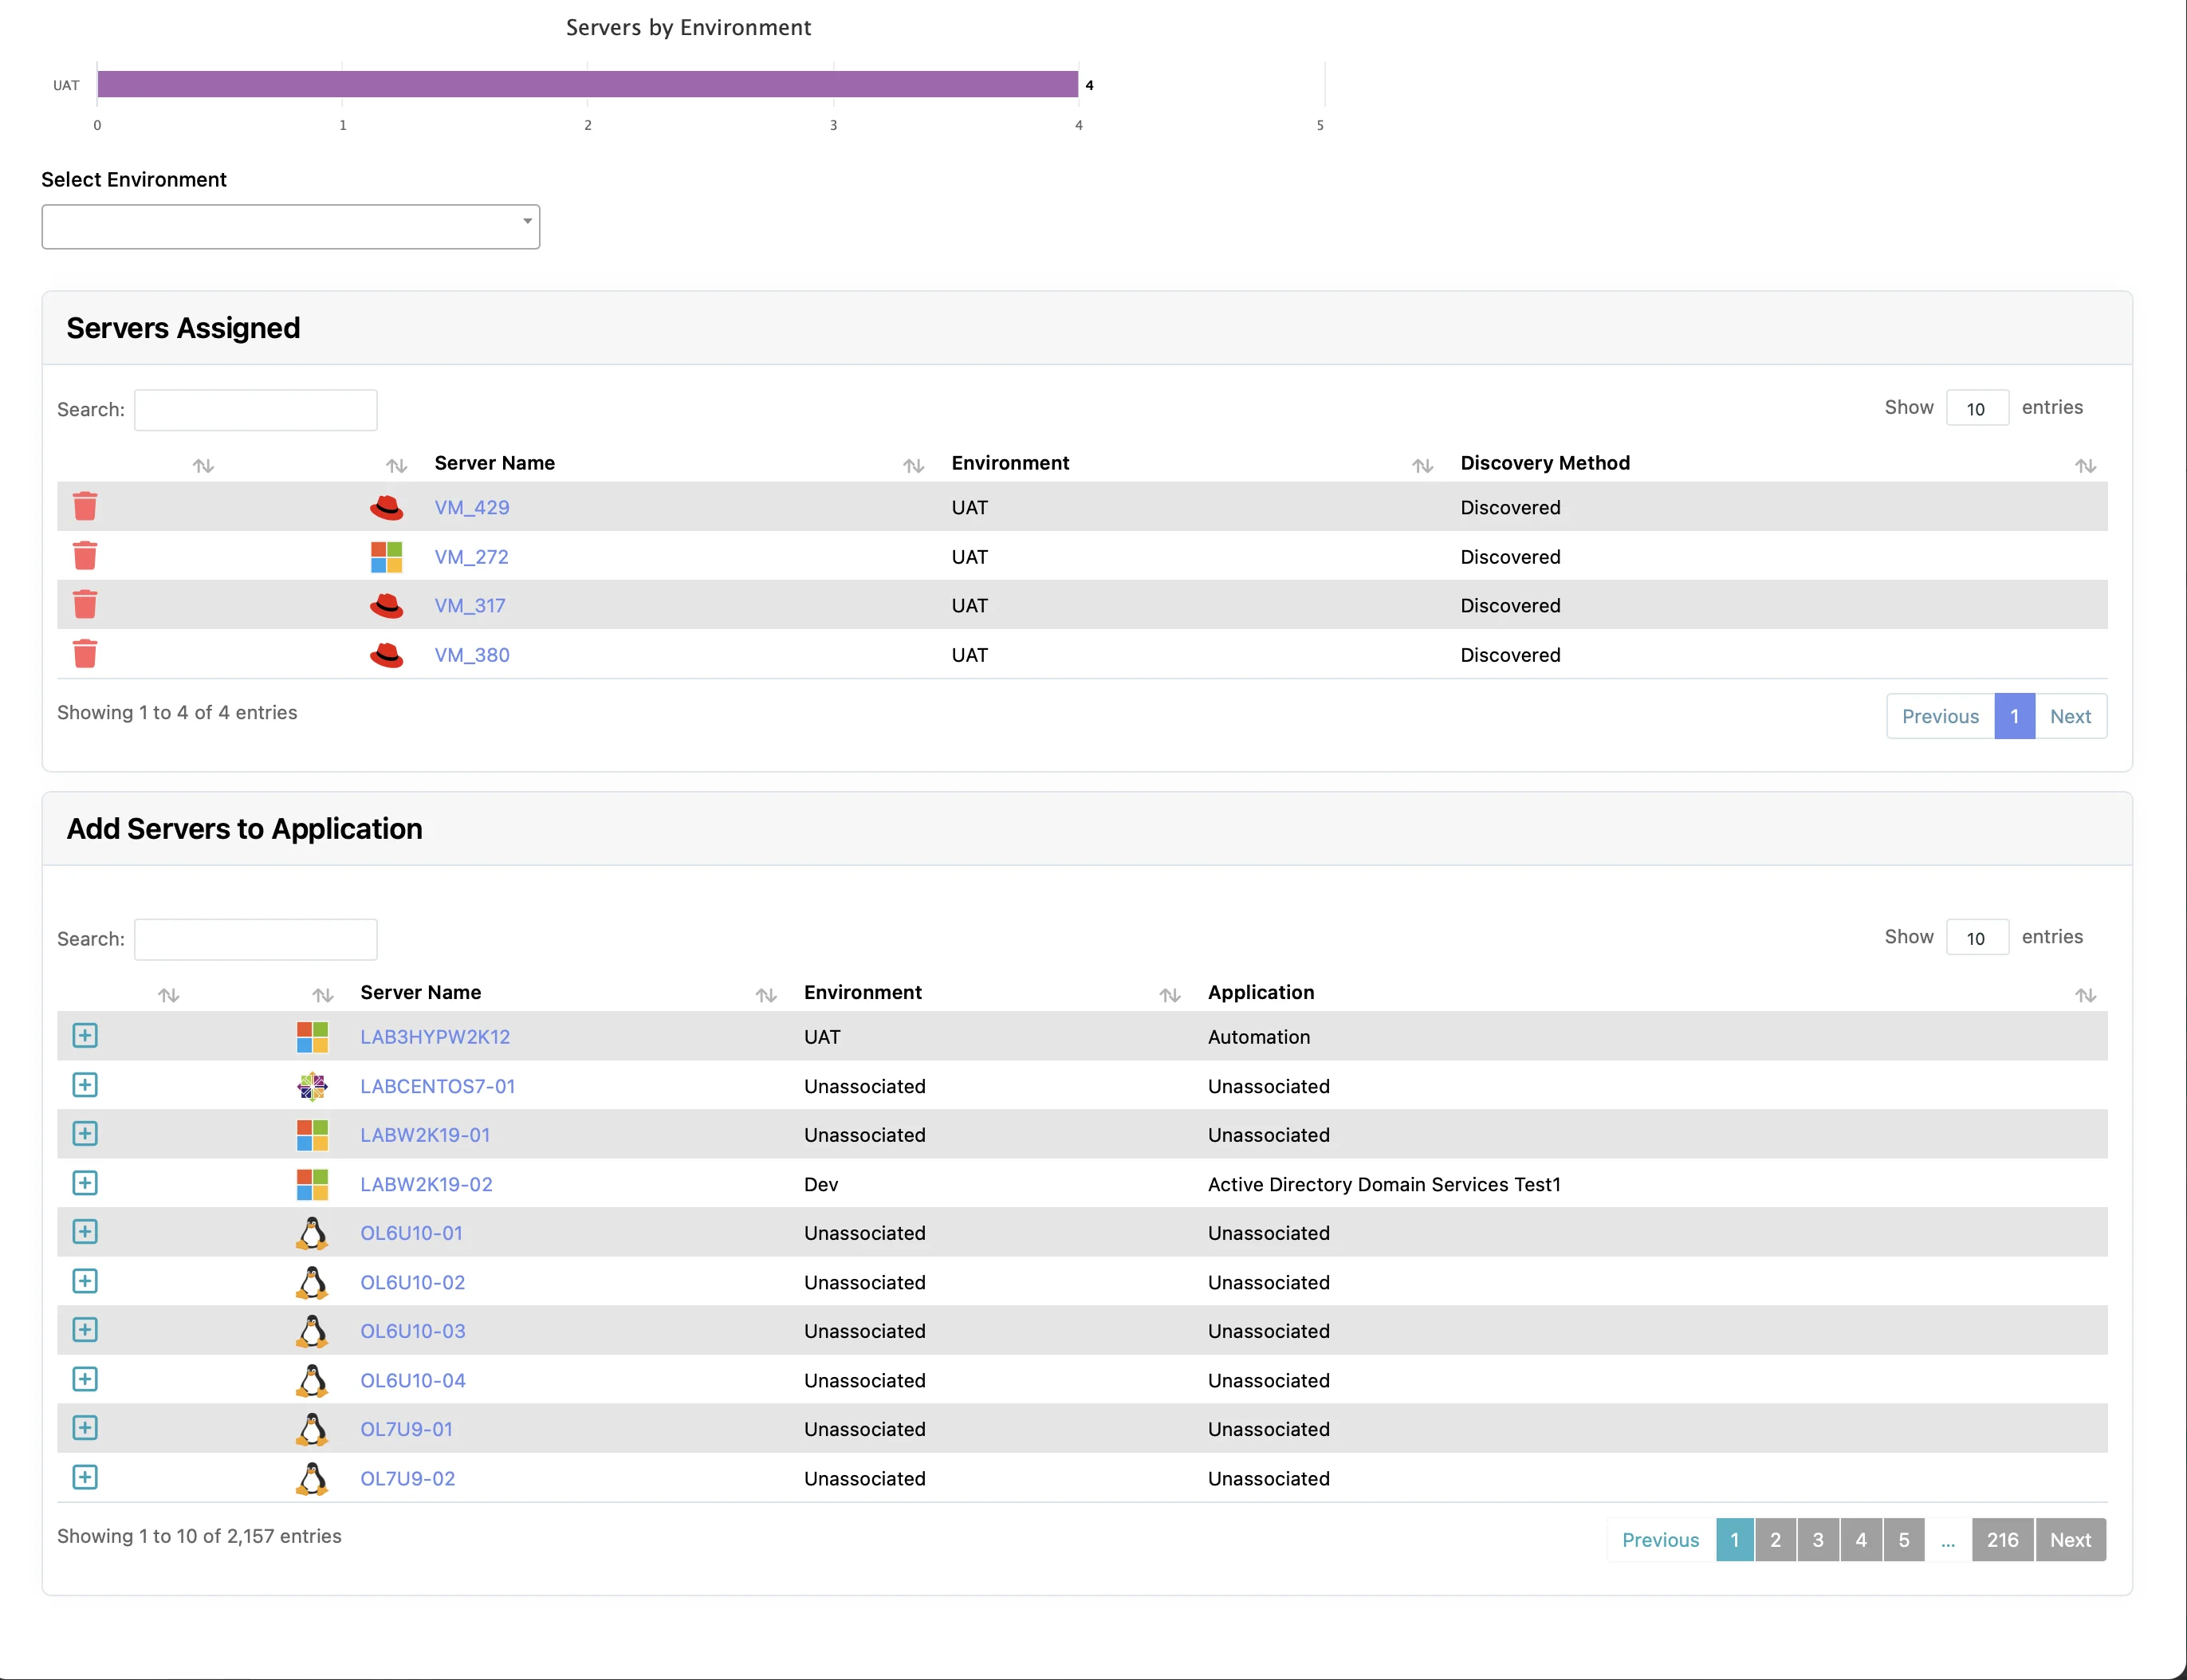This screenshot has width=2187, height=1680.
Task: Click the trash icon for VM_317
Action: [85, 604]
